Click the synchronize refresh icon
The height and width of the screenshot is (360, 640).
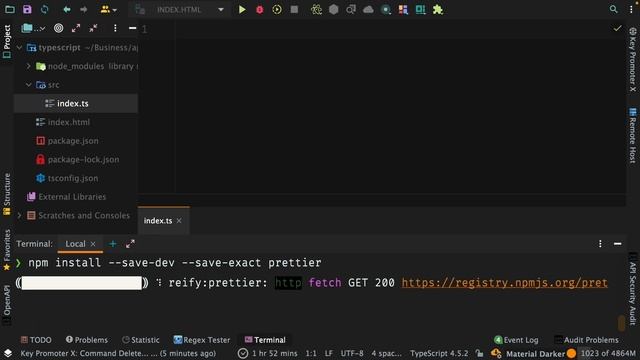tap(44, 9)
